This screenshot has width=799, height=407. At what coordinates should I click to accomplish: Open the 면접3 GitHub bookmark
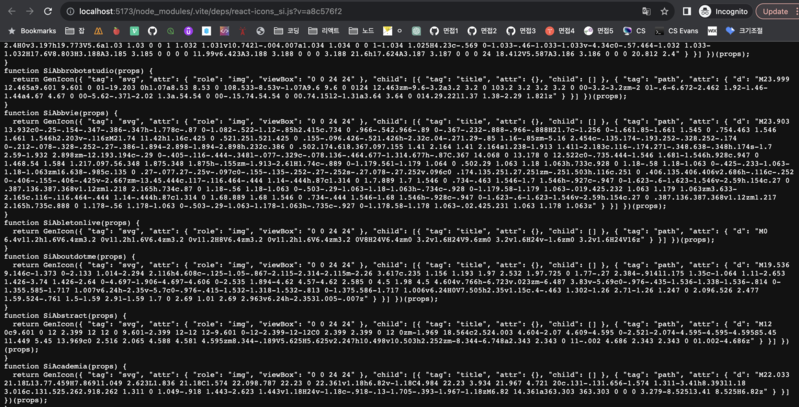pos(521,31)
